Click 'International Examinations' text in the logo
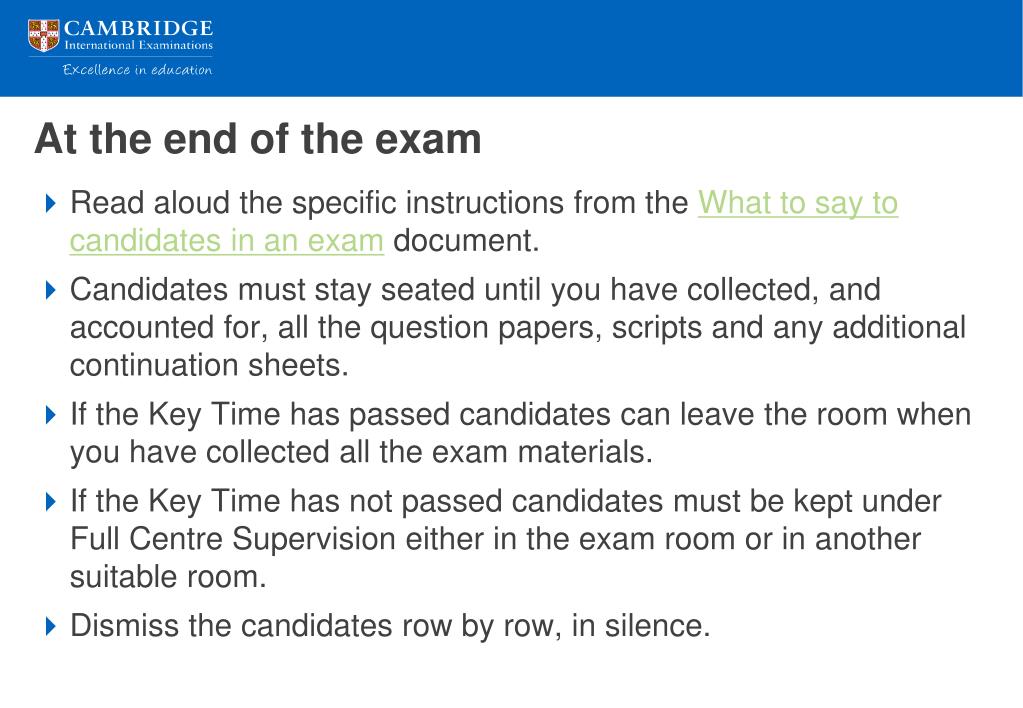 (138, 46)
